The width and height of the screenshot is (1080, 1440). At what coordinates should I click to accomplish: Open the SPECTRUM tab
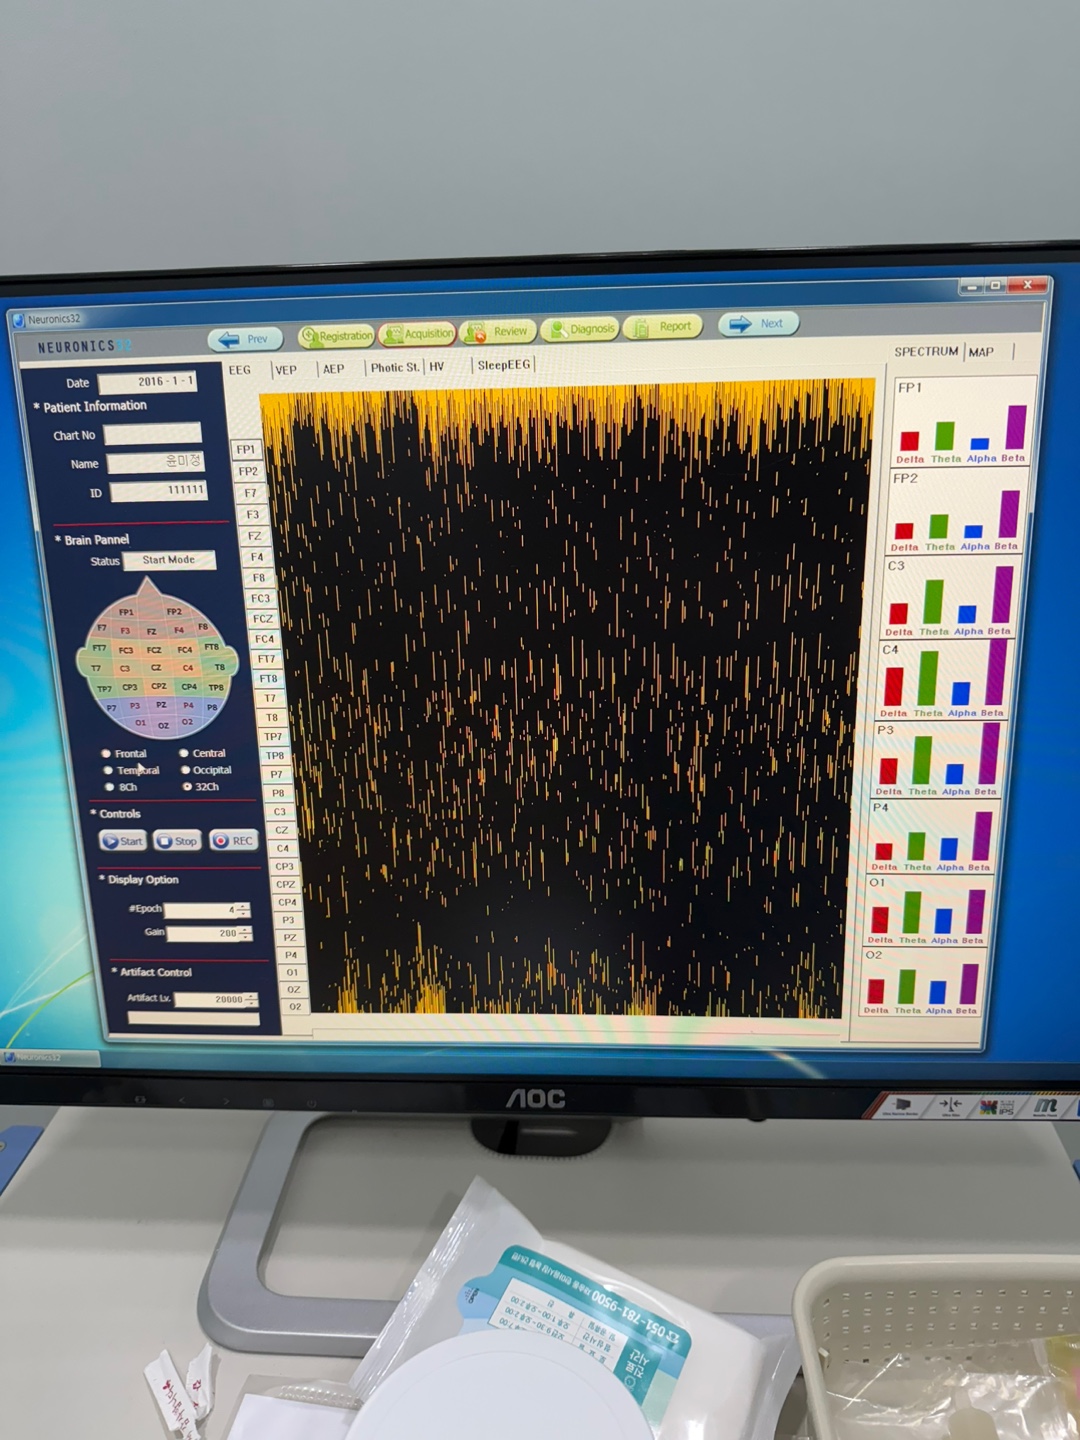(926, 352)
